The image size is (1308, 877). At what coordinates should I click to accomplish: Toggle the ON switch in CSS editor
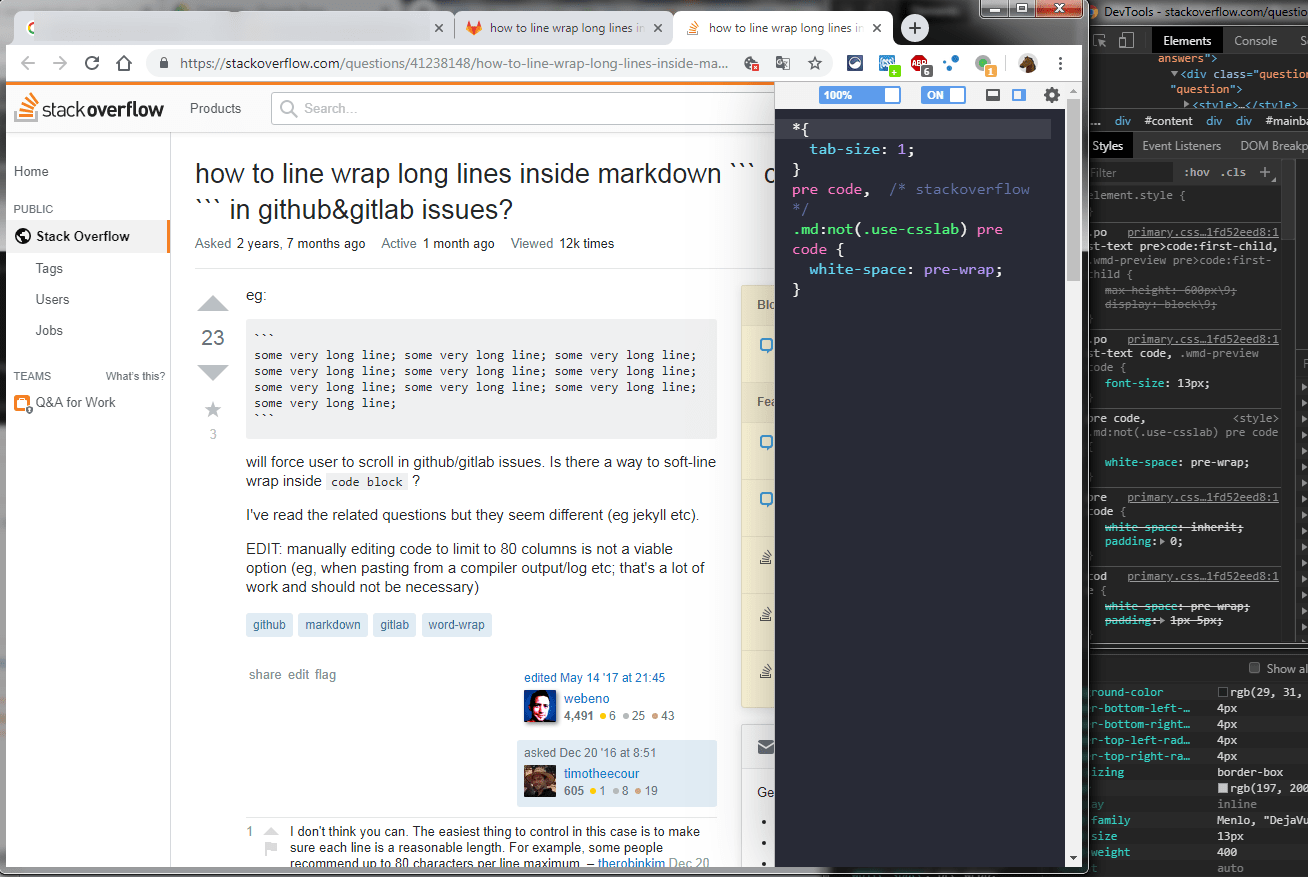click(x=945, y=95)
